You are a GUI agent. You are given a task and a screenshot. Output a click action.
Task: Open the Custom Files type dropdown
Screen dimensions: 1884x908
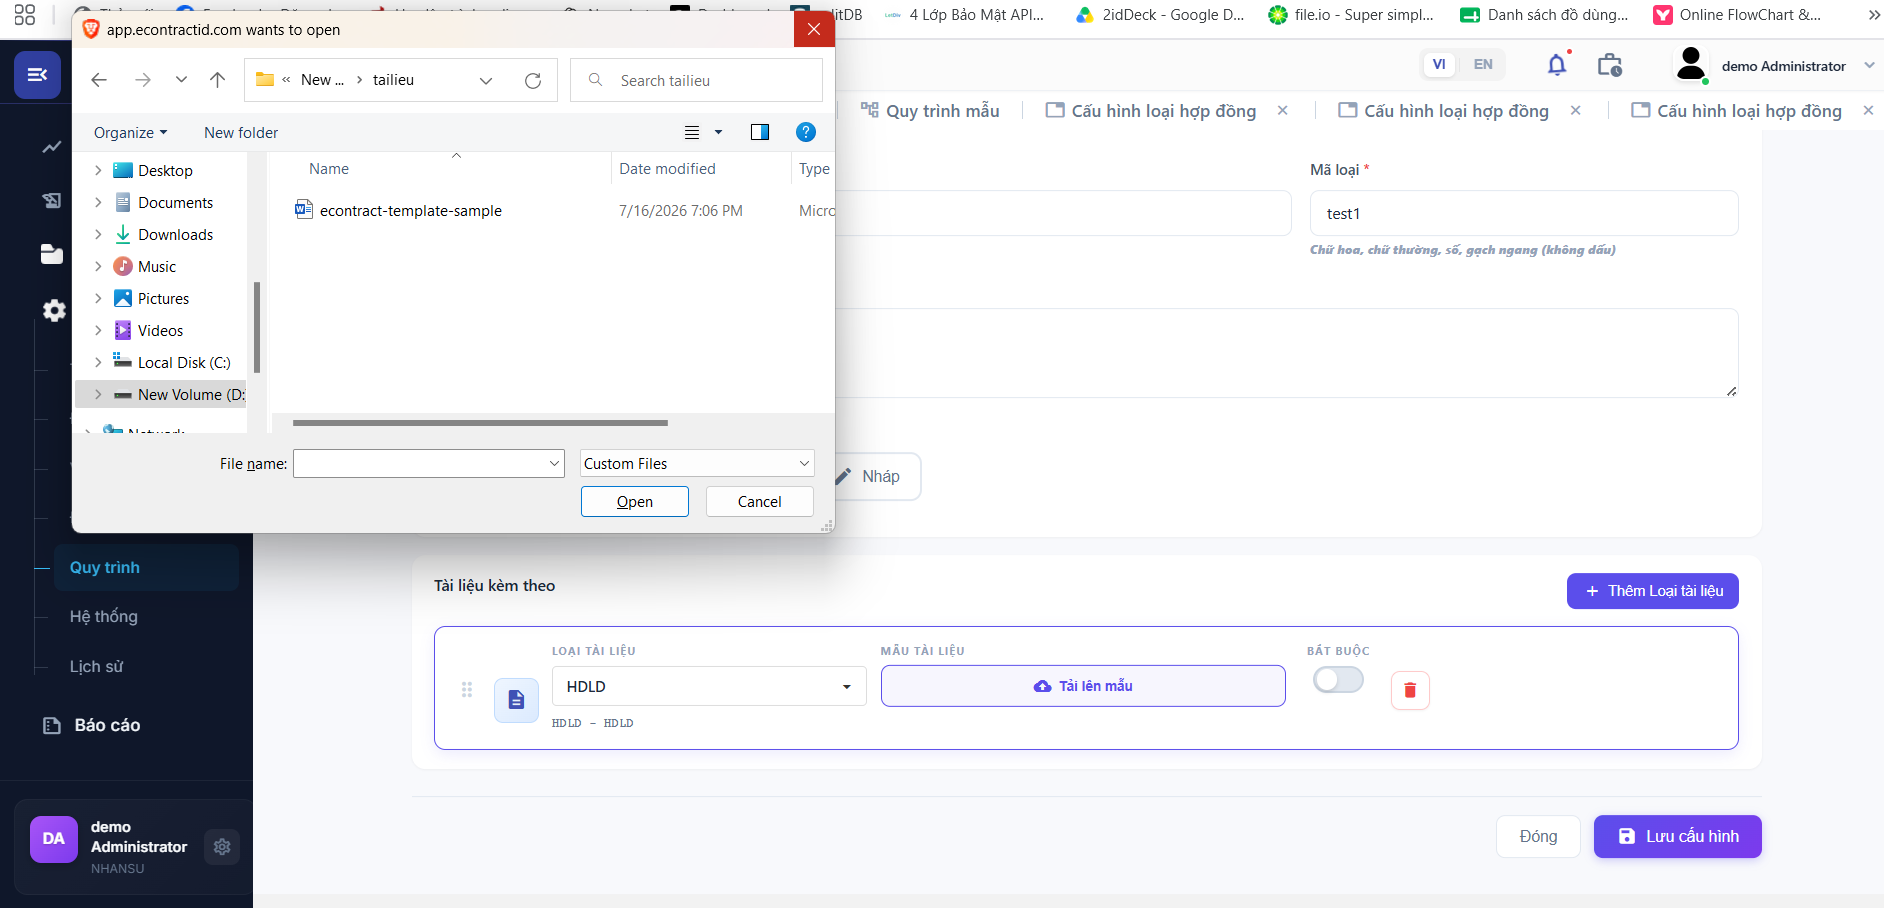point(697,463)
